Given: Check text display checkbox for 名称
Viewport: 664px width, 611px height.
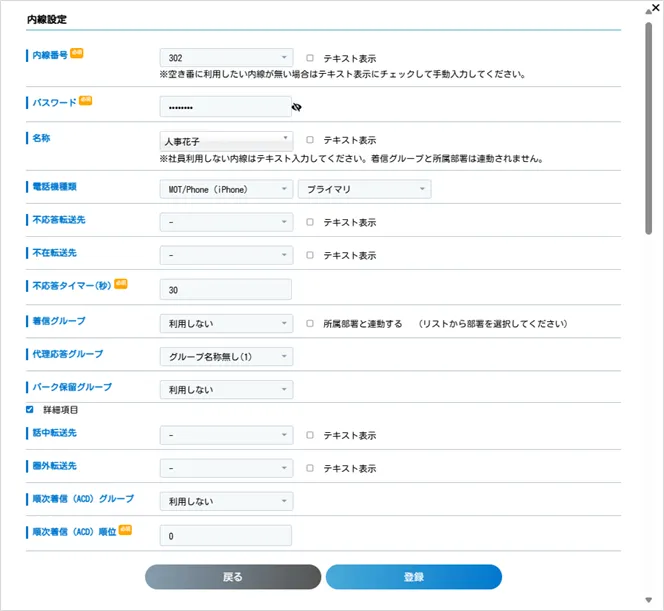Looking at the screenshot, I should coord(310,140).
